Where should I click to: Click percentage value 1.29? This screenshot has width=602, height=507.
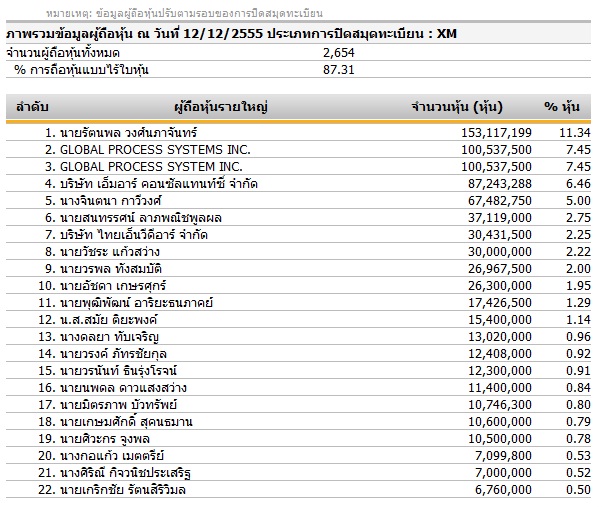(x=578, y=303)
